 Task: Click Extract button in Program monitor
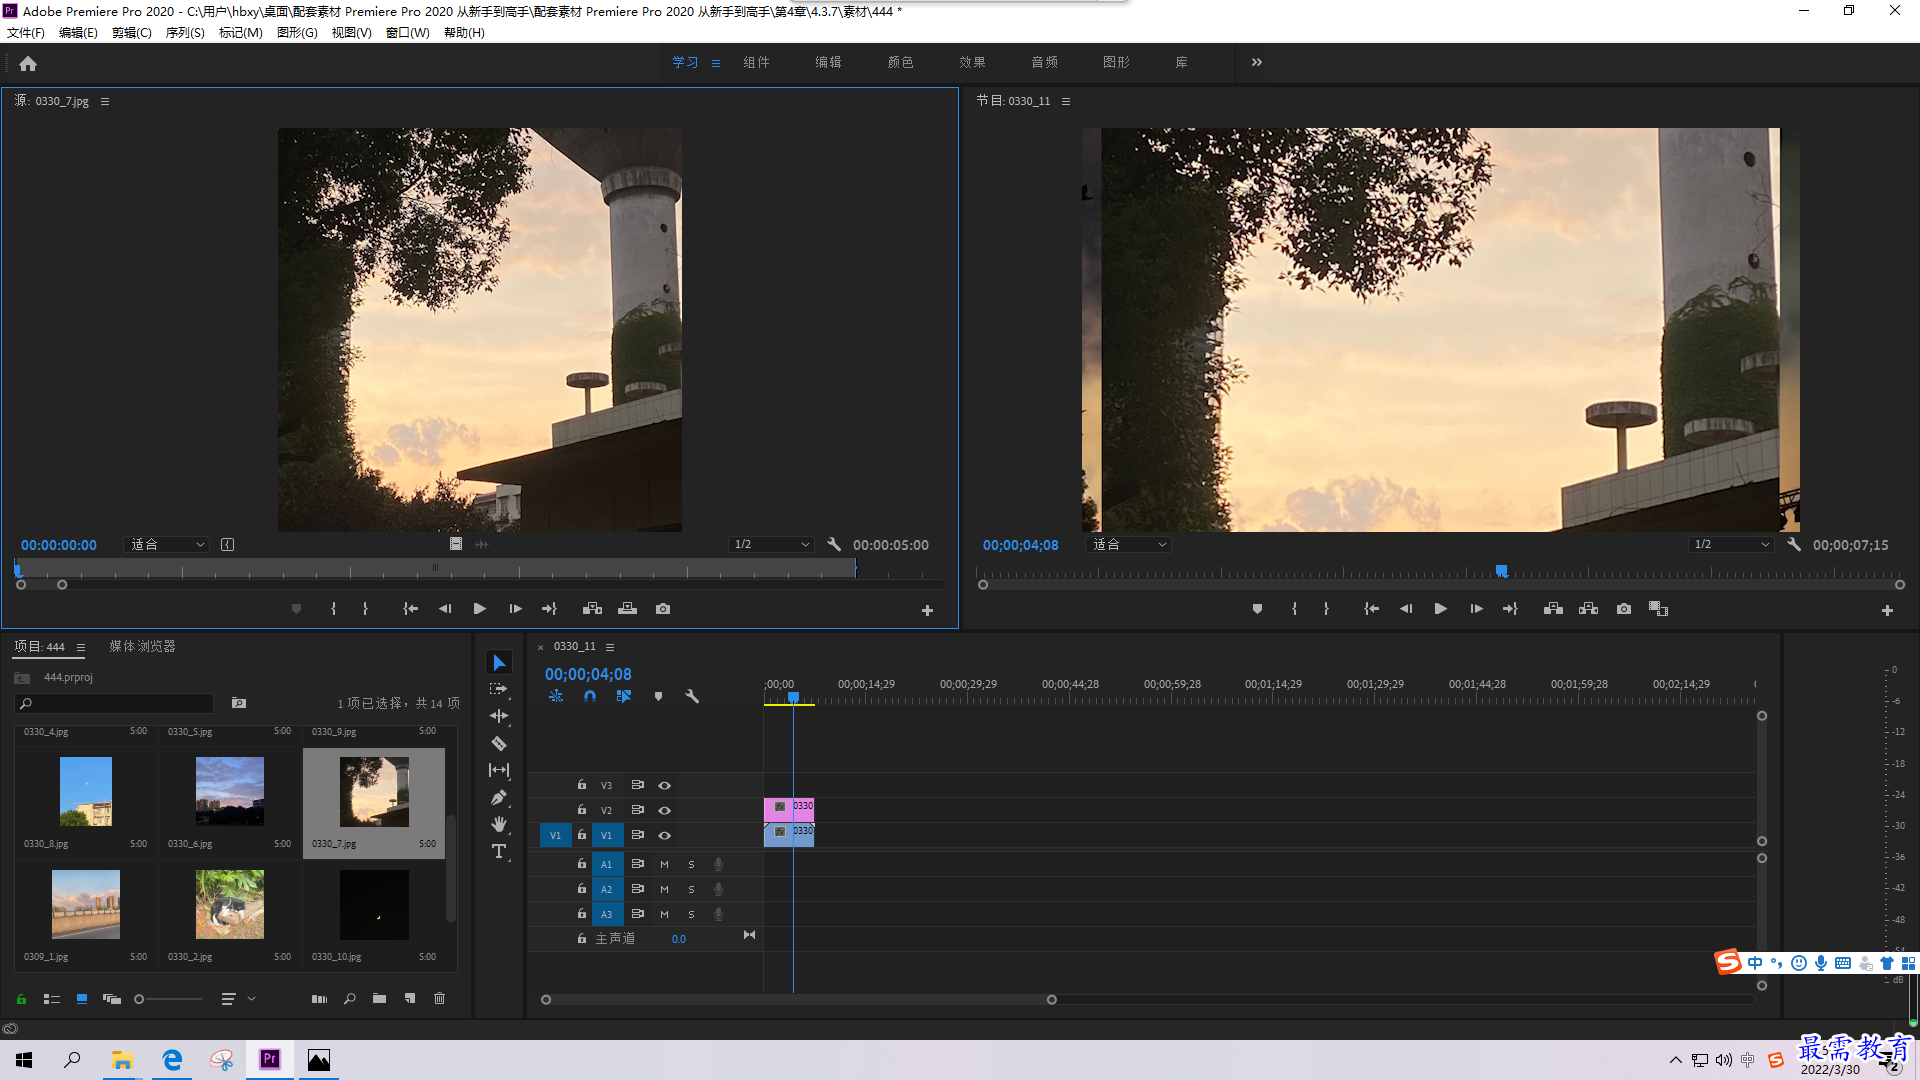pos(1588,608)
